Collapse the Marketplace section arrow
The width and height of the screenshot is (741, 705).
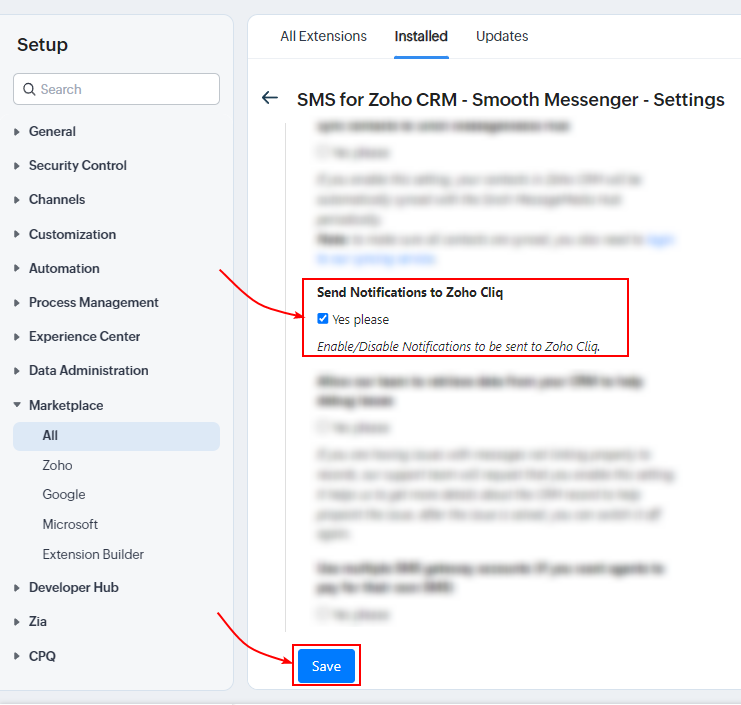click(x=17, y=404)
